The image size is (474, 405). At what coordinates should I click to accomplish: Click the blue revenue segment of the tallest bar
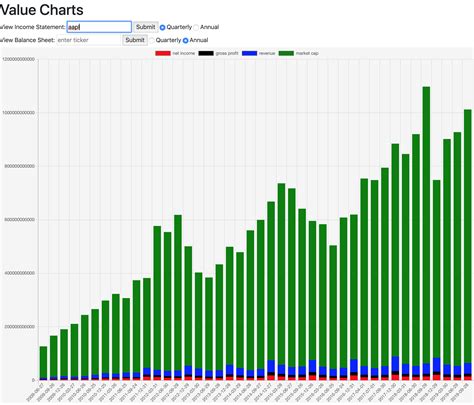[426, 369]
